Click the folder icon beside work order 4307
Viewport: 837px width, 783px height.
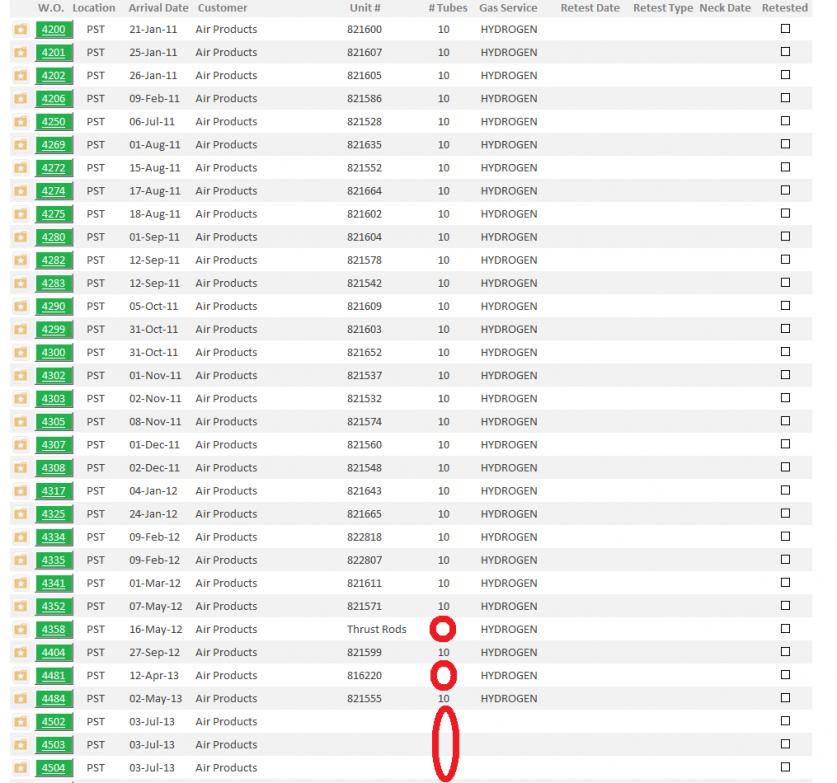coord(21,445)
